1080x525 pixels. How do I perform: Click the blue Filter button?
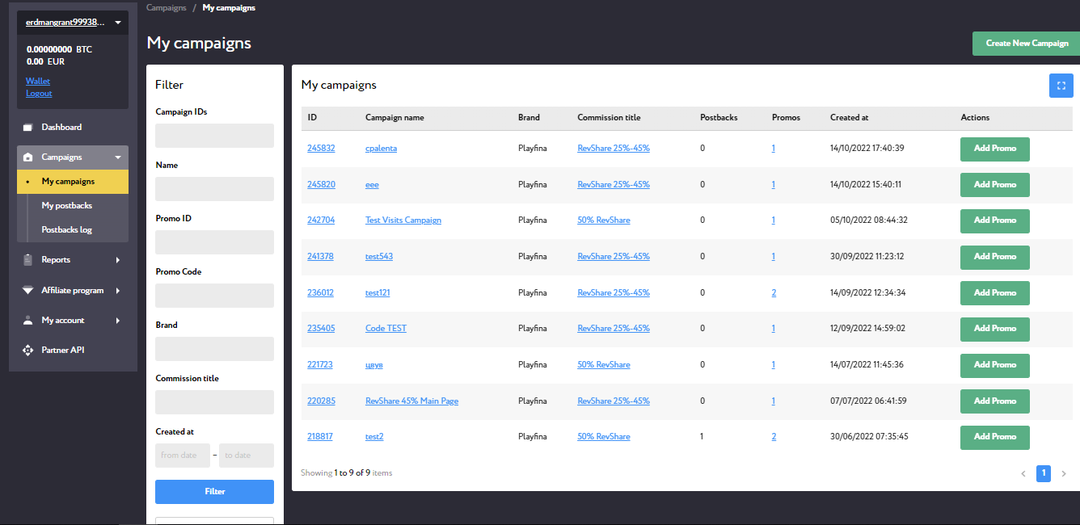[214, 492]
